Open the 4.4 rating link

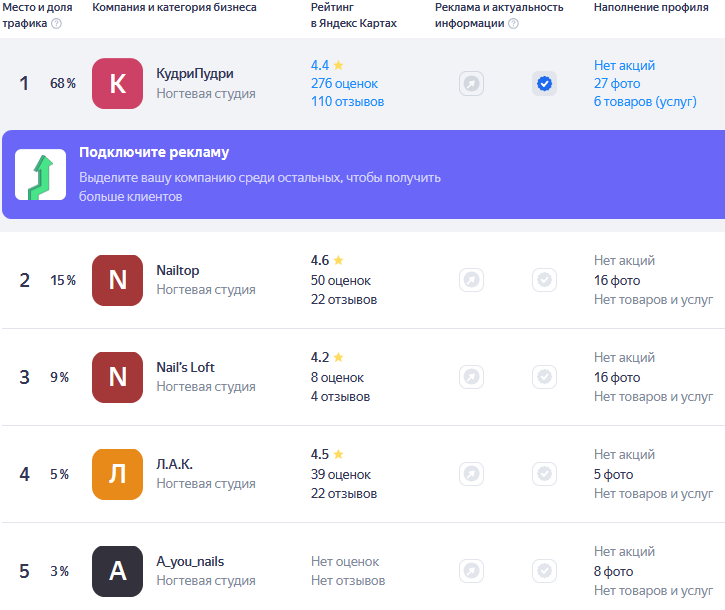(x=320, y=65)
